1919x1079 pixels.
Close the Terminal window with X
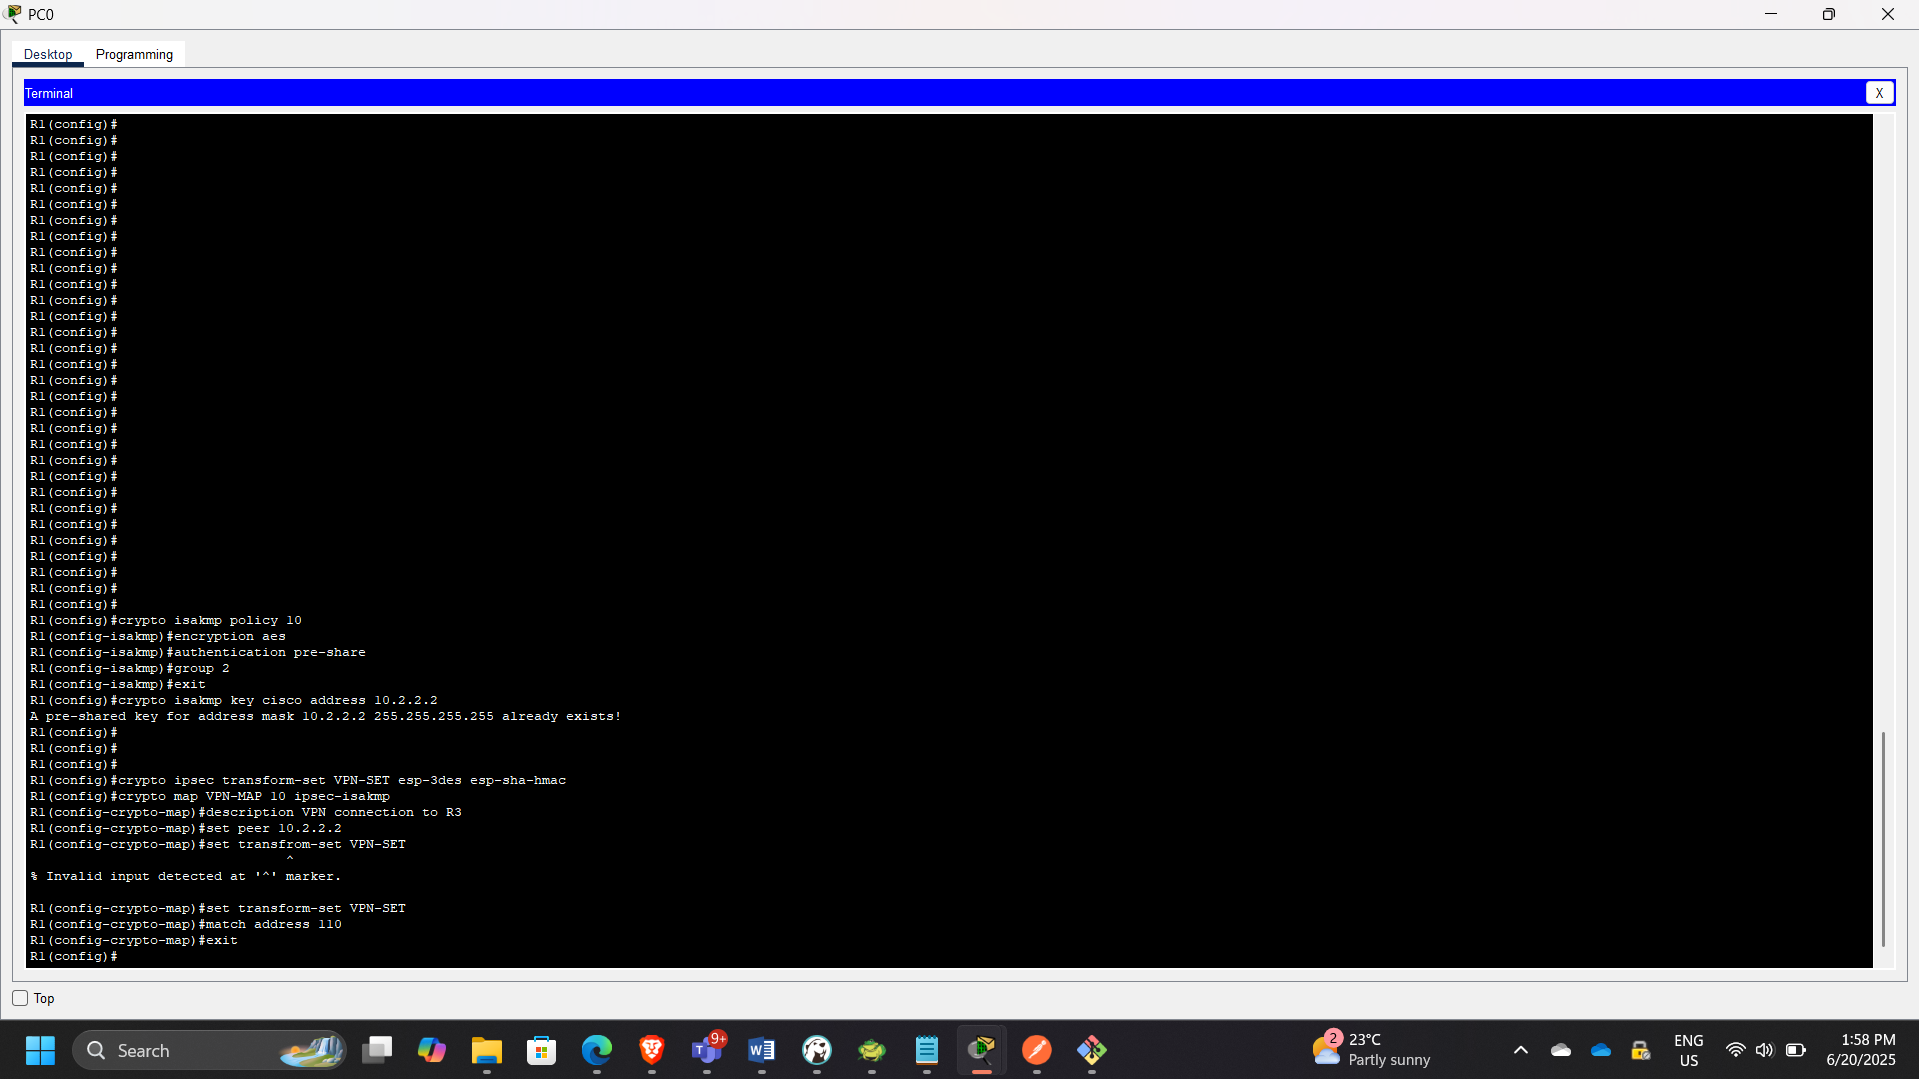[x=1880, y=92]
